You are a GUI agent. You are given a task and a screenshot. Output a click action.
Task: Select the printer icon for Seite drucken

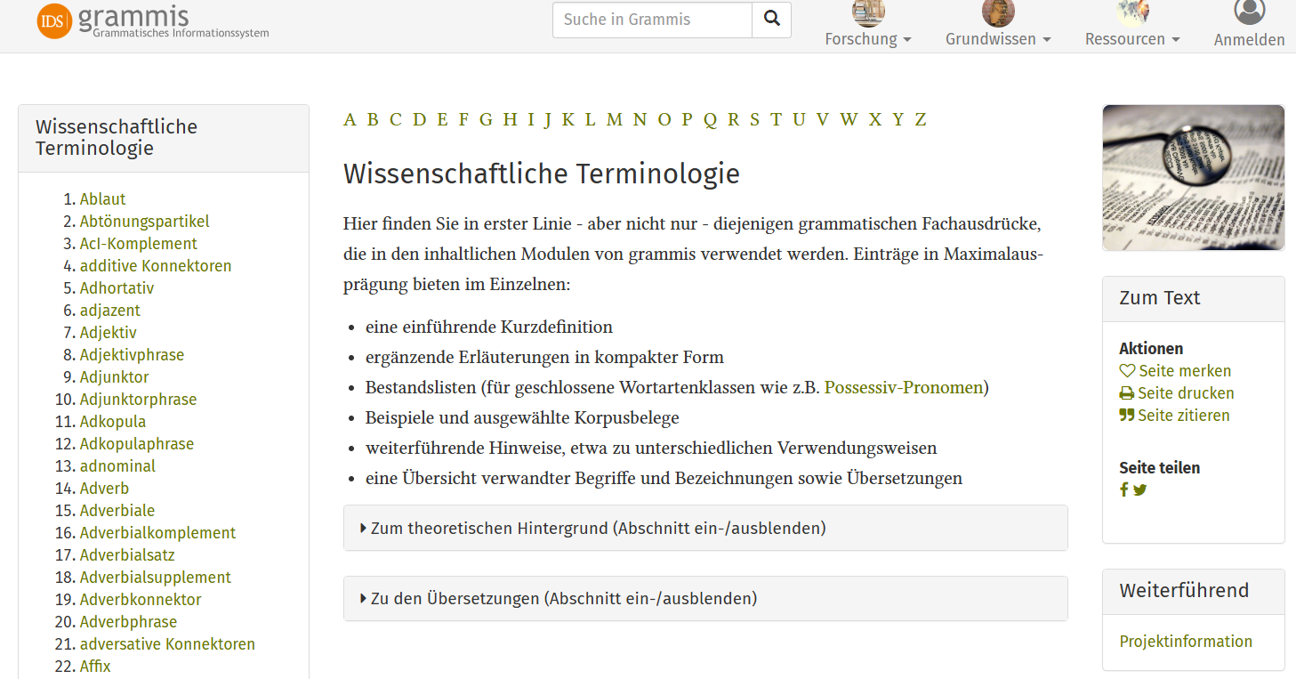[x=1126, y=392]
